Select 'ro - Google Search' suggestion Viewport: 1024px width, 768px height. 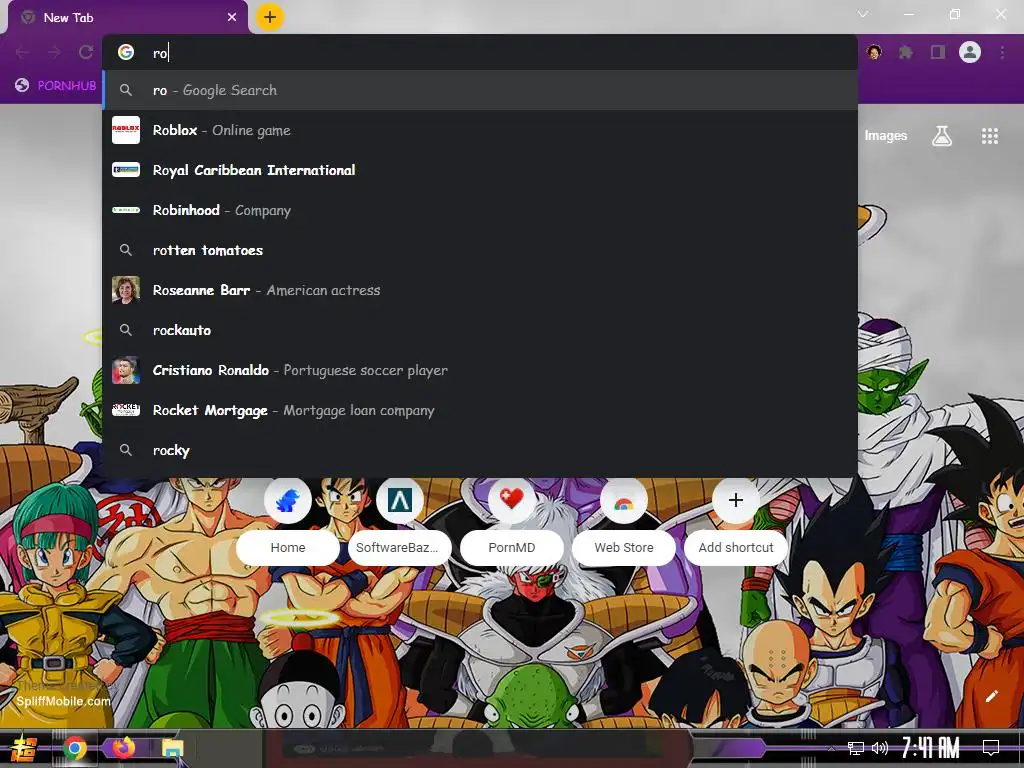tap(480, 90)
